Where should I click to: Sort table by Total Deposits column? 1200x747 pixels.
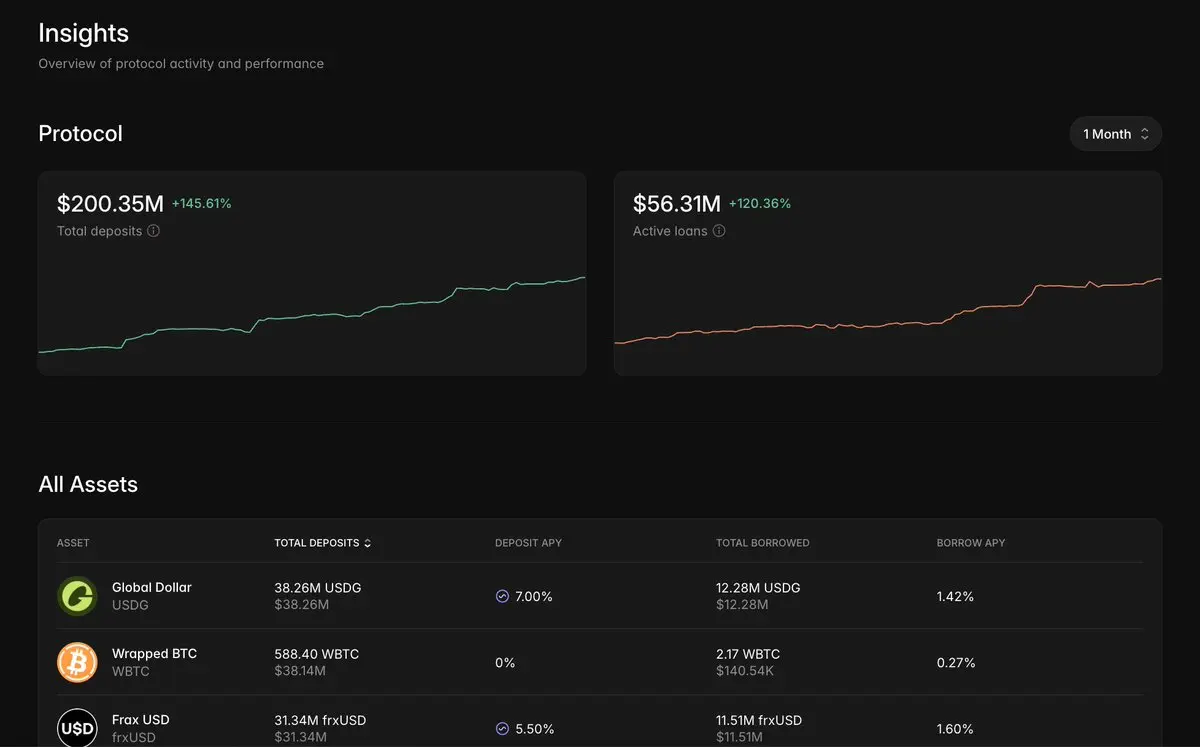pos(322,543)
